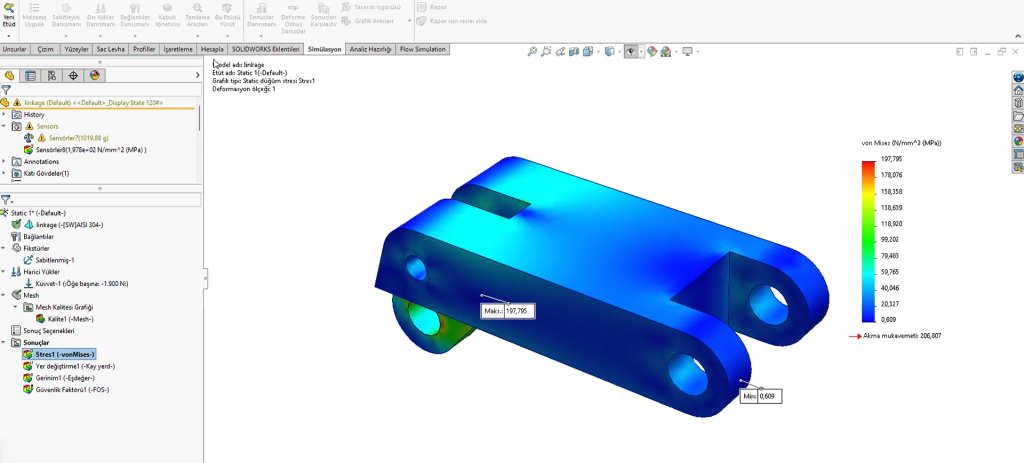Open the DisplayManager color-ball panel icon
Screen dimensions: 1024x463
pyautogui.click(x=94, y=75)
